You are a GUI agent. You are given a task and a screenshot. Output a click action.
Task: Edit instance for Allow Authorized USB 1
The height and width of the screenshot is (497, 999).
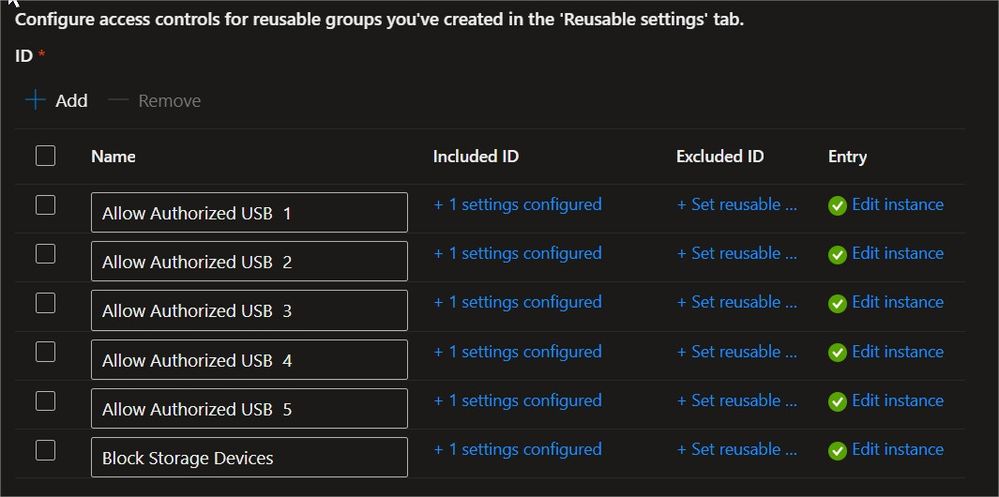click(898, 204)
